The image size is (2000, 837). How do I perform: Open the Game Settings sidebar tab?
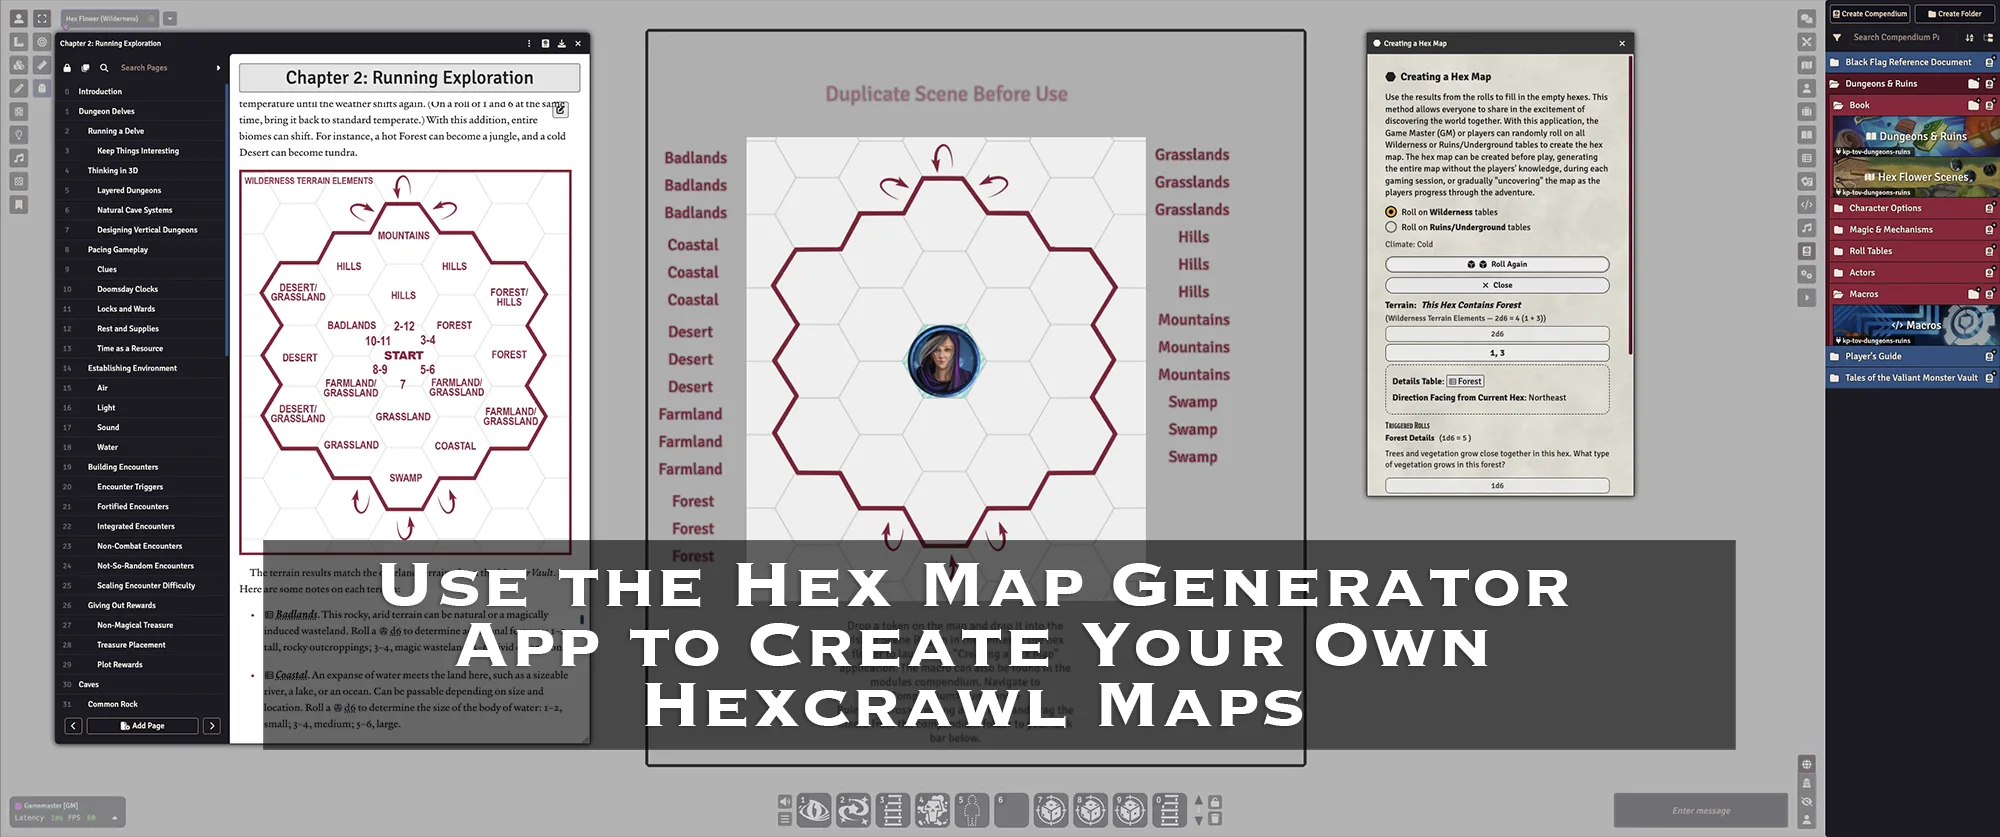pos(1806,274)
